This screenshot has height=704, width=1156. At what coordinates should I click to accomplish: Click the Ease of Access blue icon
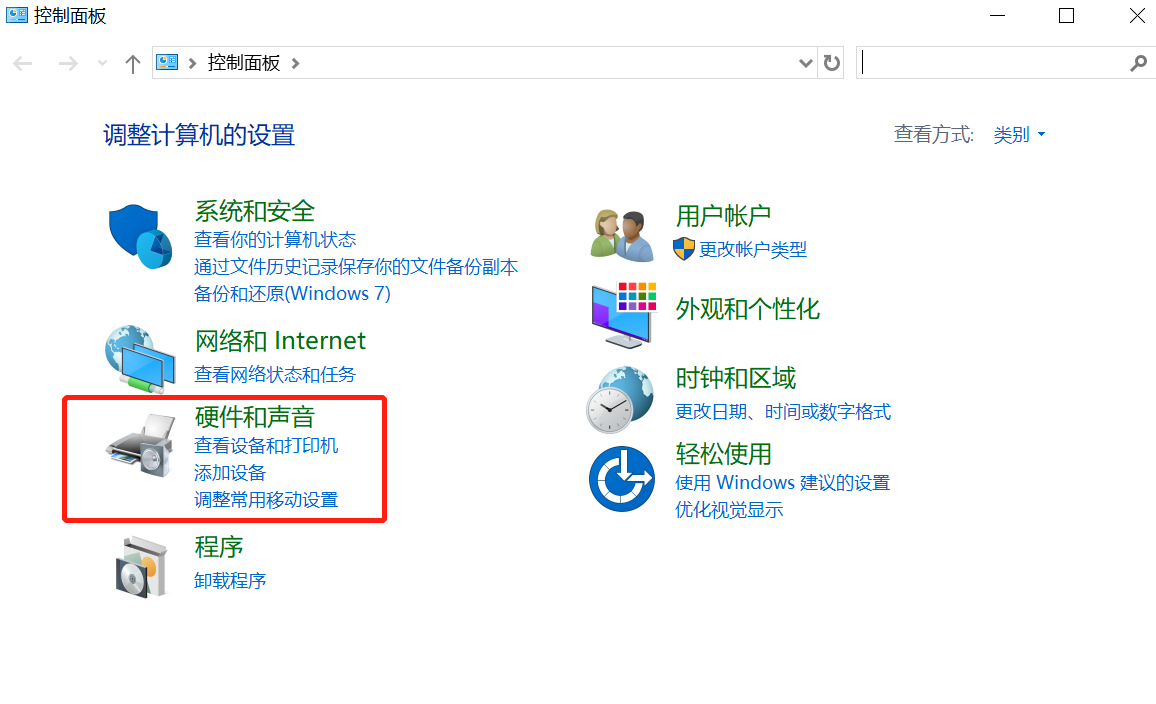click(620, 478)
